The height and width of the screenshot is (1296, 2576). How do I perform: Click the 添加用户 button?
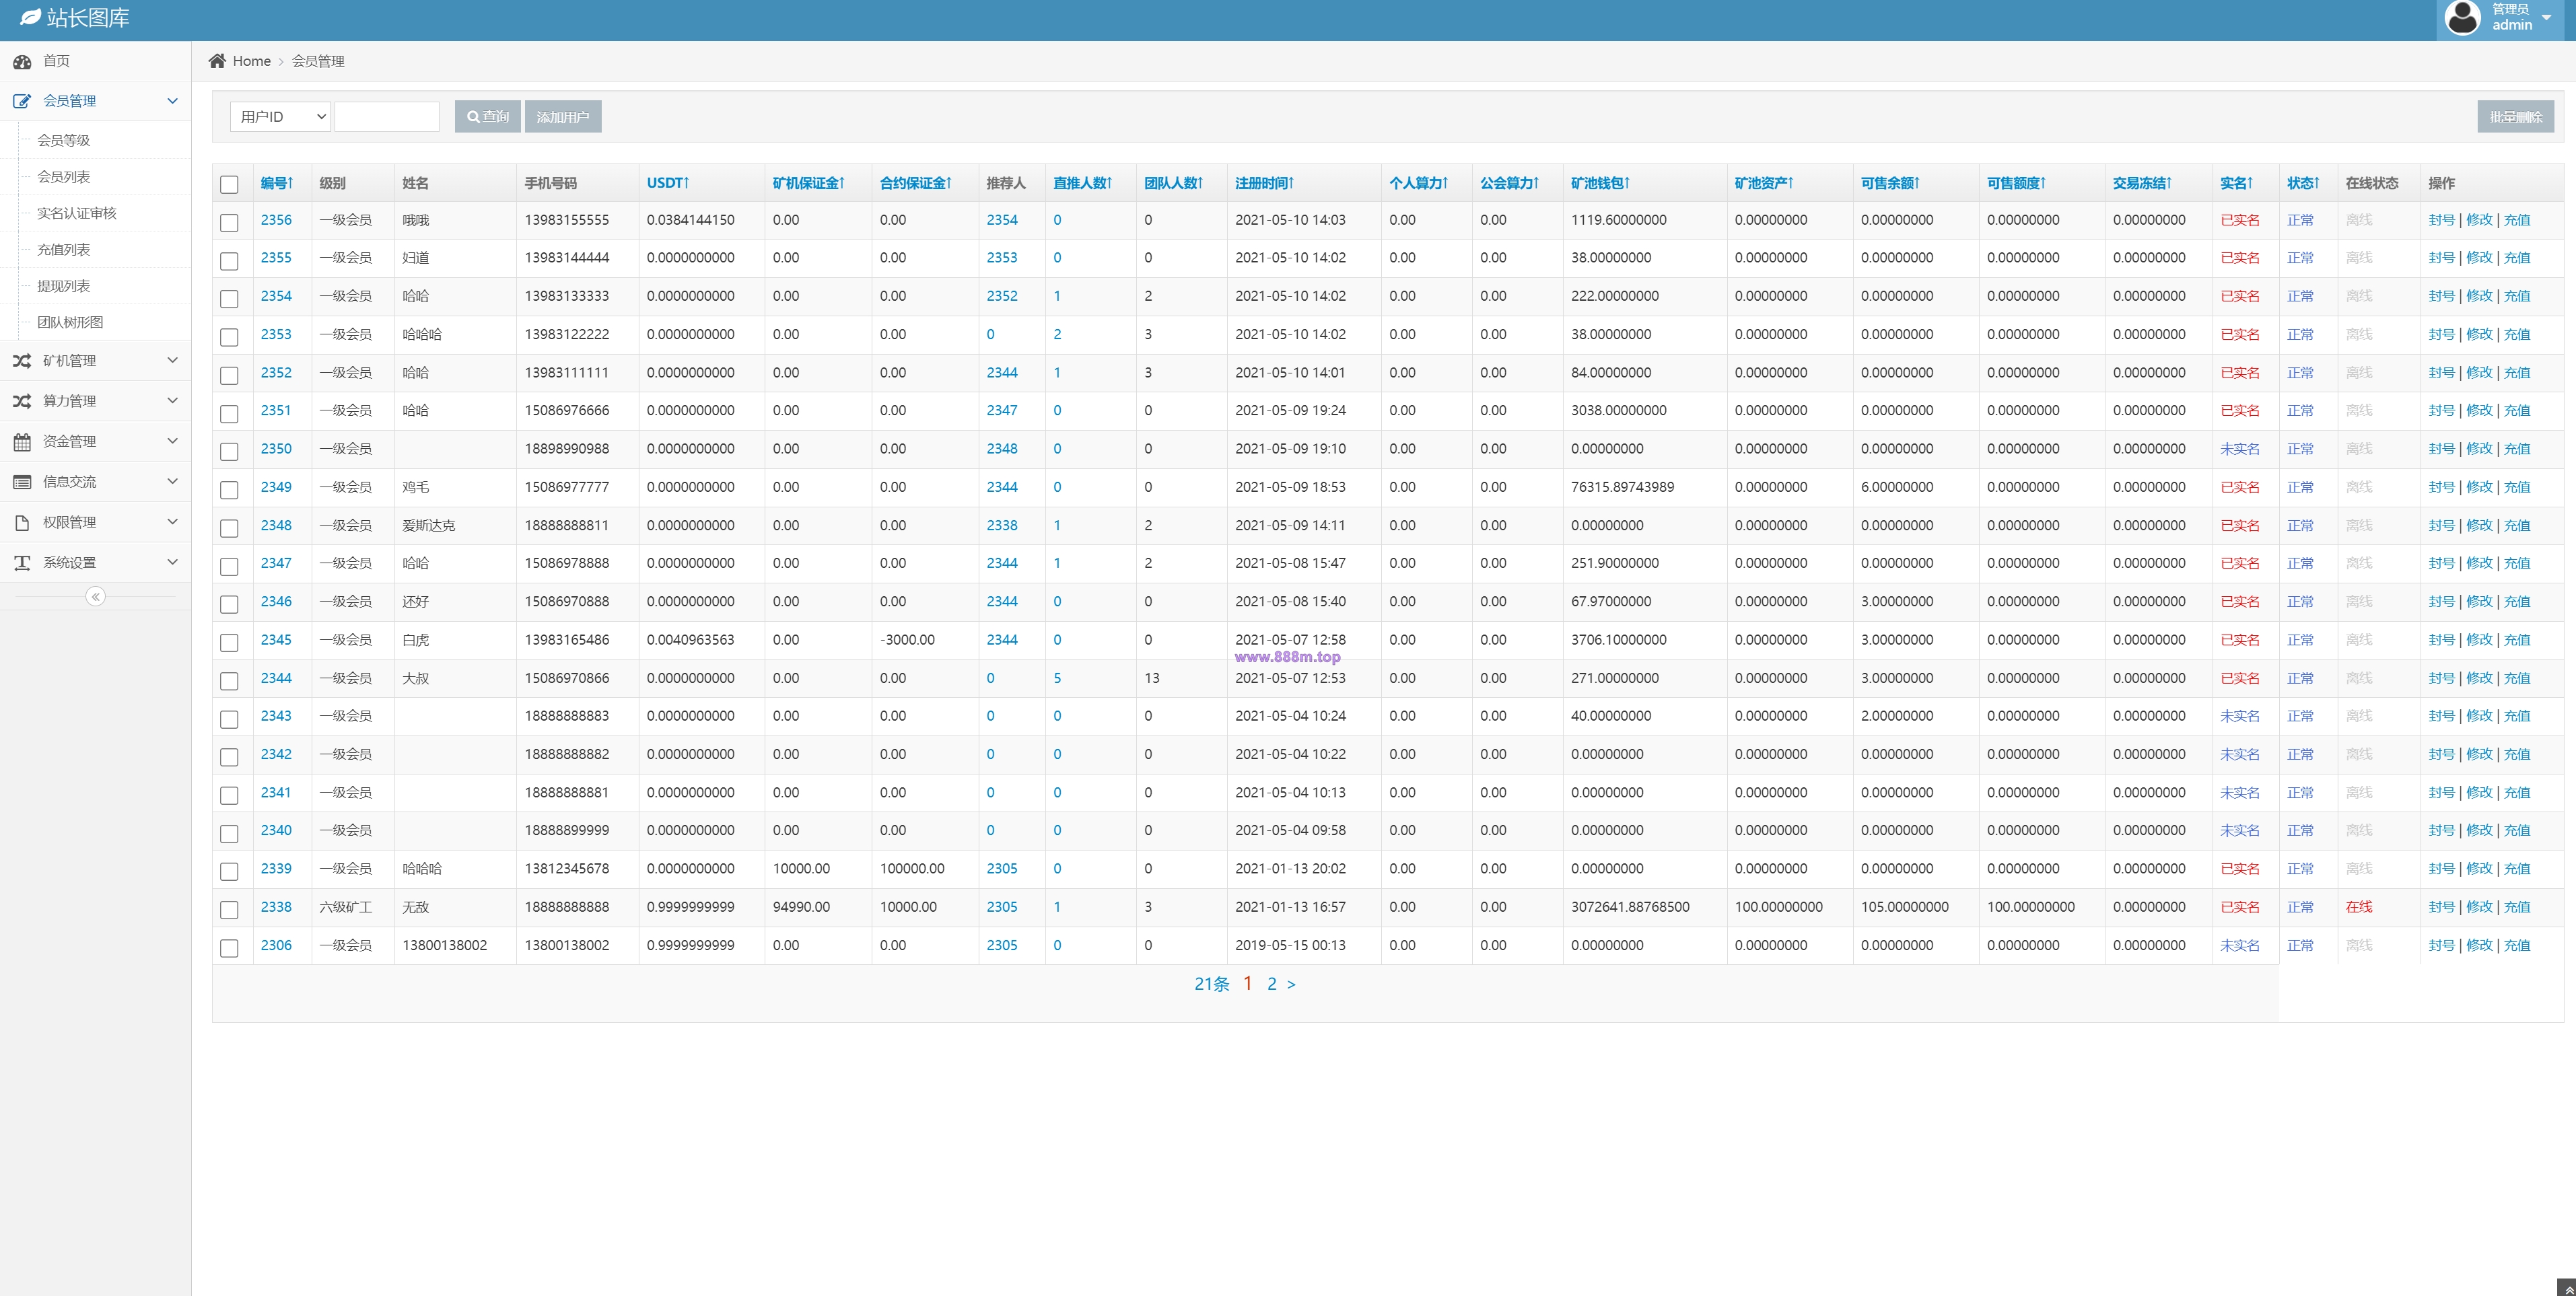point(563,117)
